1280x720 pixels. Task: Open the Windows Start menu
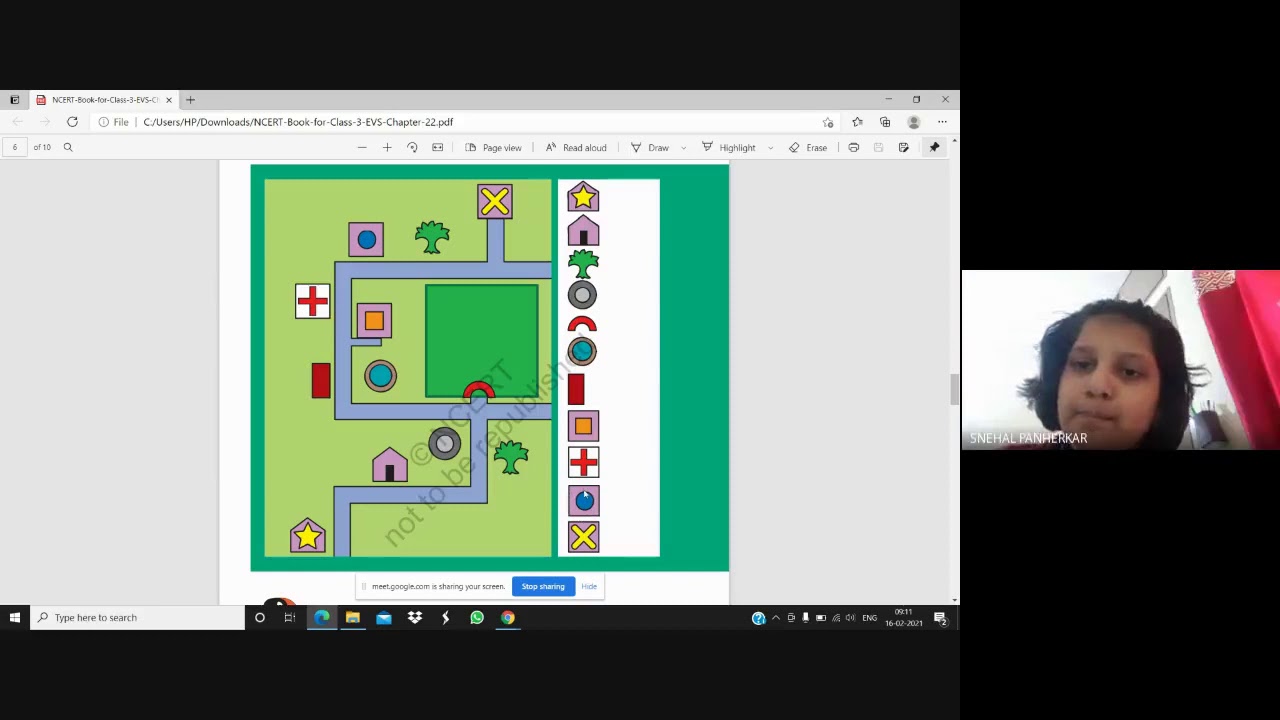pos(14,618)
